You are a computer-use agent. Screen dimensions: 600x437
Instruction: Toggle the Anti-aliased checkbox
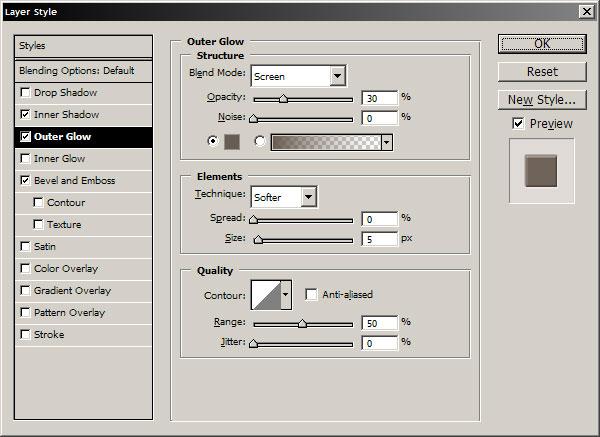pyautogui.click(x=312, y=294)
